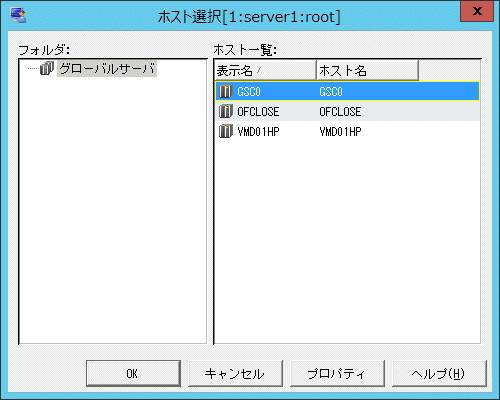
Task: Click the server icon in the VMD01HP row
Action: (x=226, y=131)
